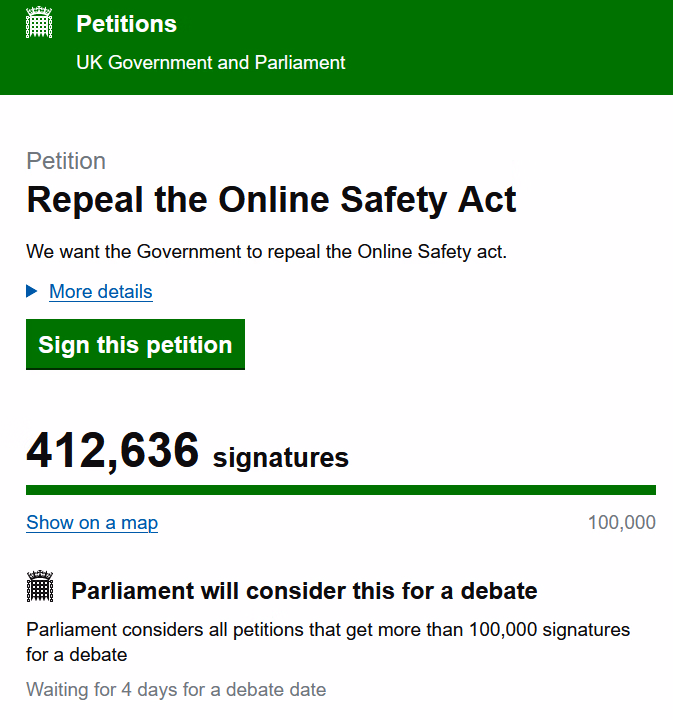Open the More details link
The image size is (673, 720).
(101, 292)
